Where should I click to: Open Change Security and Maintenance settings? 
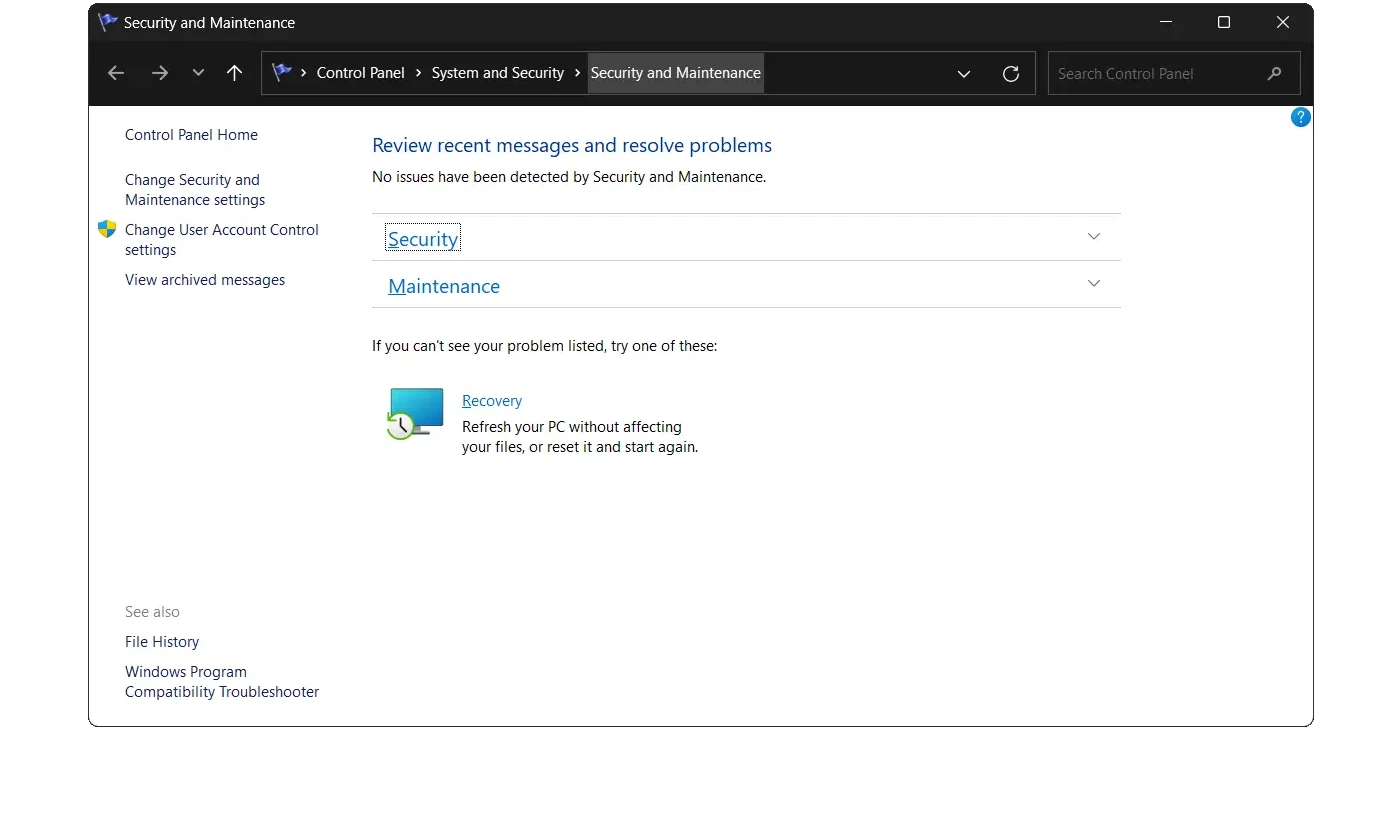(x=195, y=190)
